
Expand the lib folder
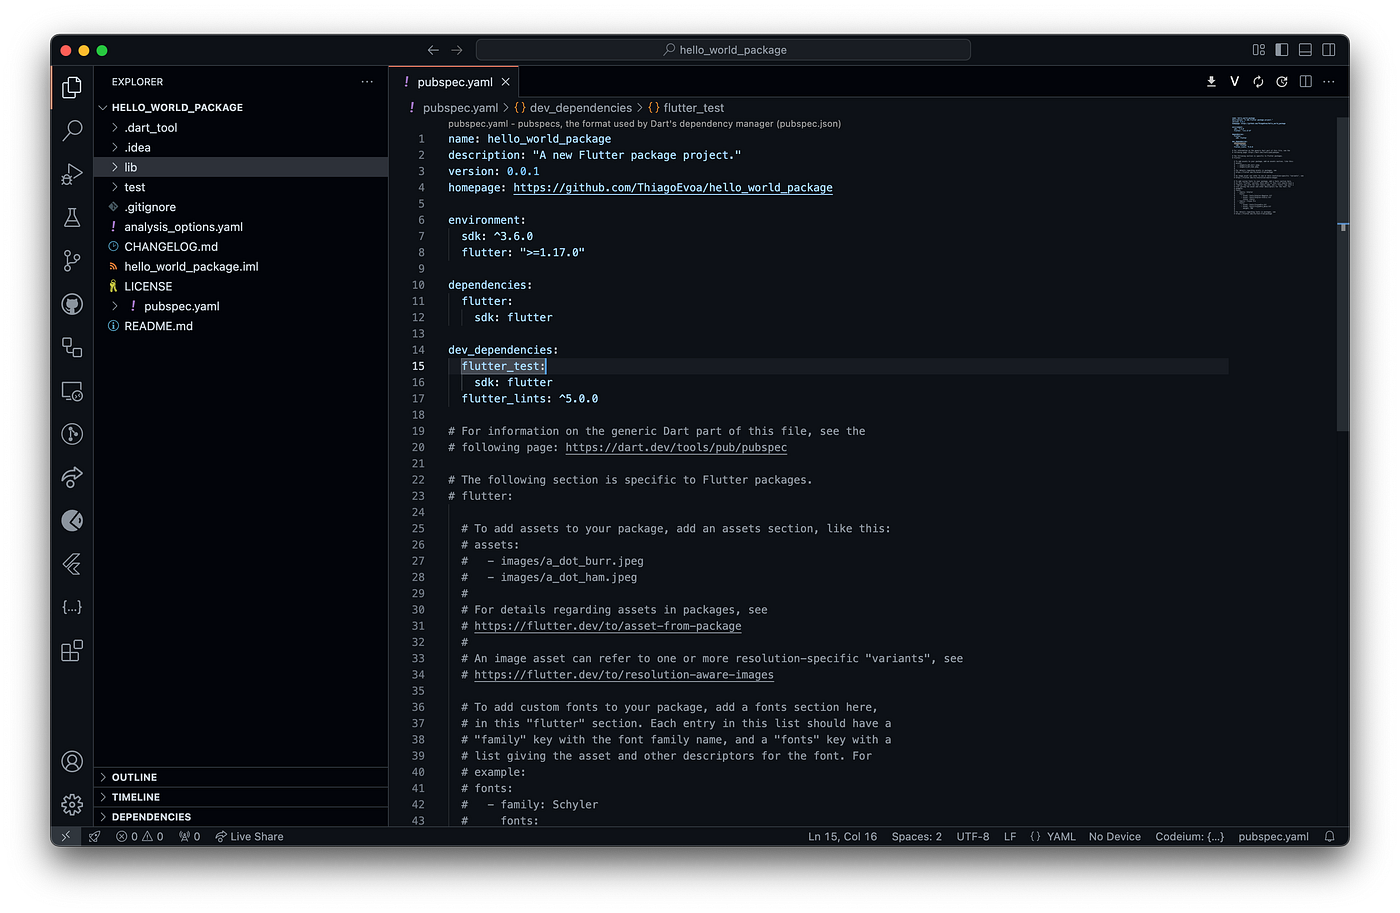pyautogui.click(x=131, y=167)
